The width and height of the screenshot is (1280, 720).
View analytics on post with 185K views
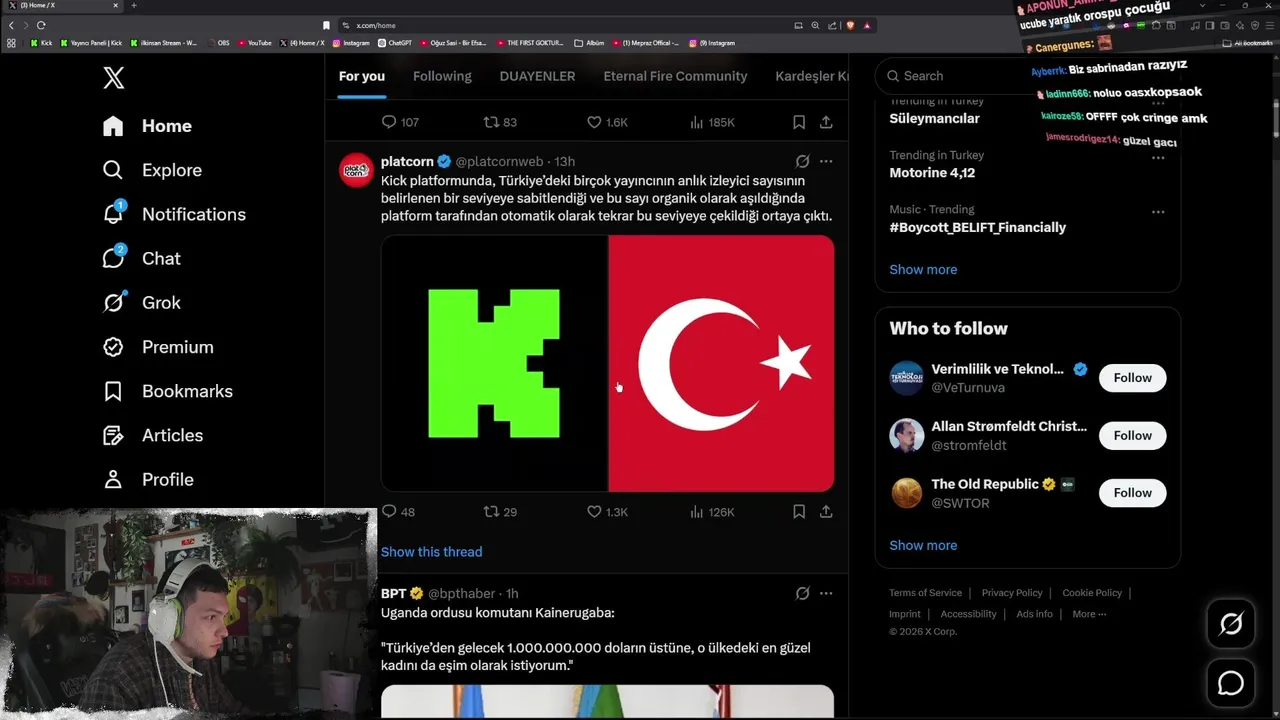coord(712,122)
